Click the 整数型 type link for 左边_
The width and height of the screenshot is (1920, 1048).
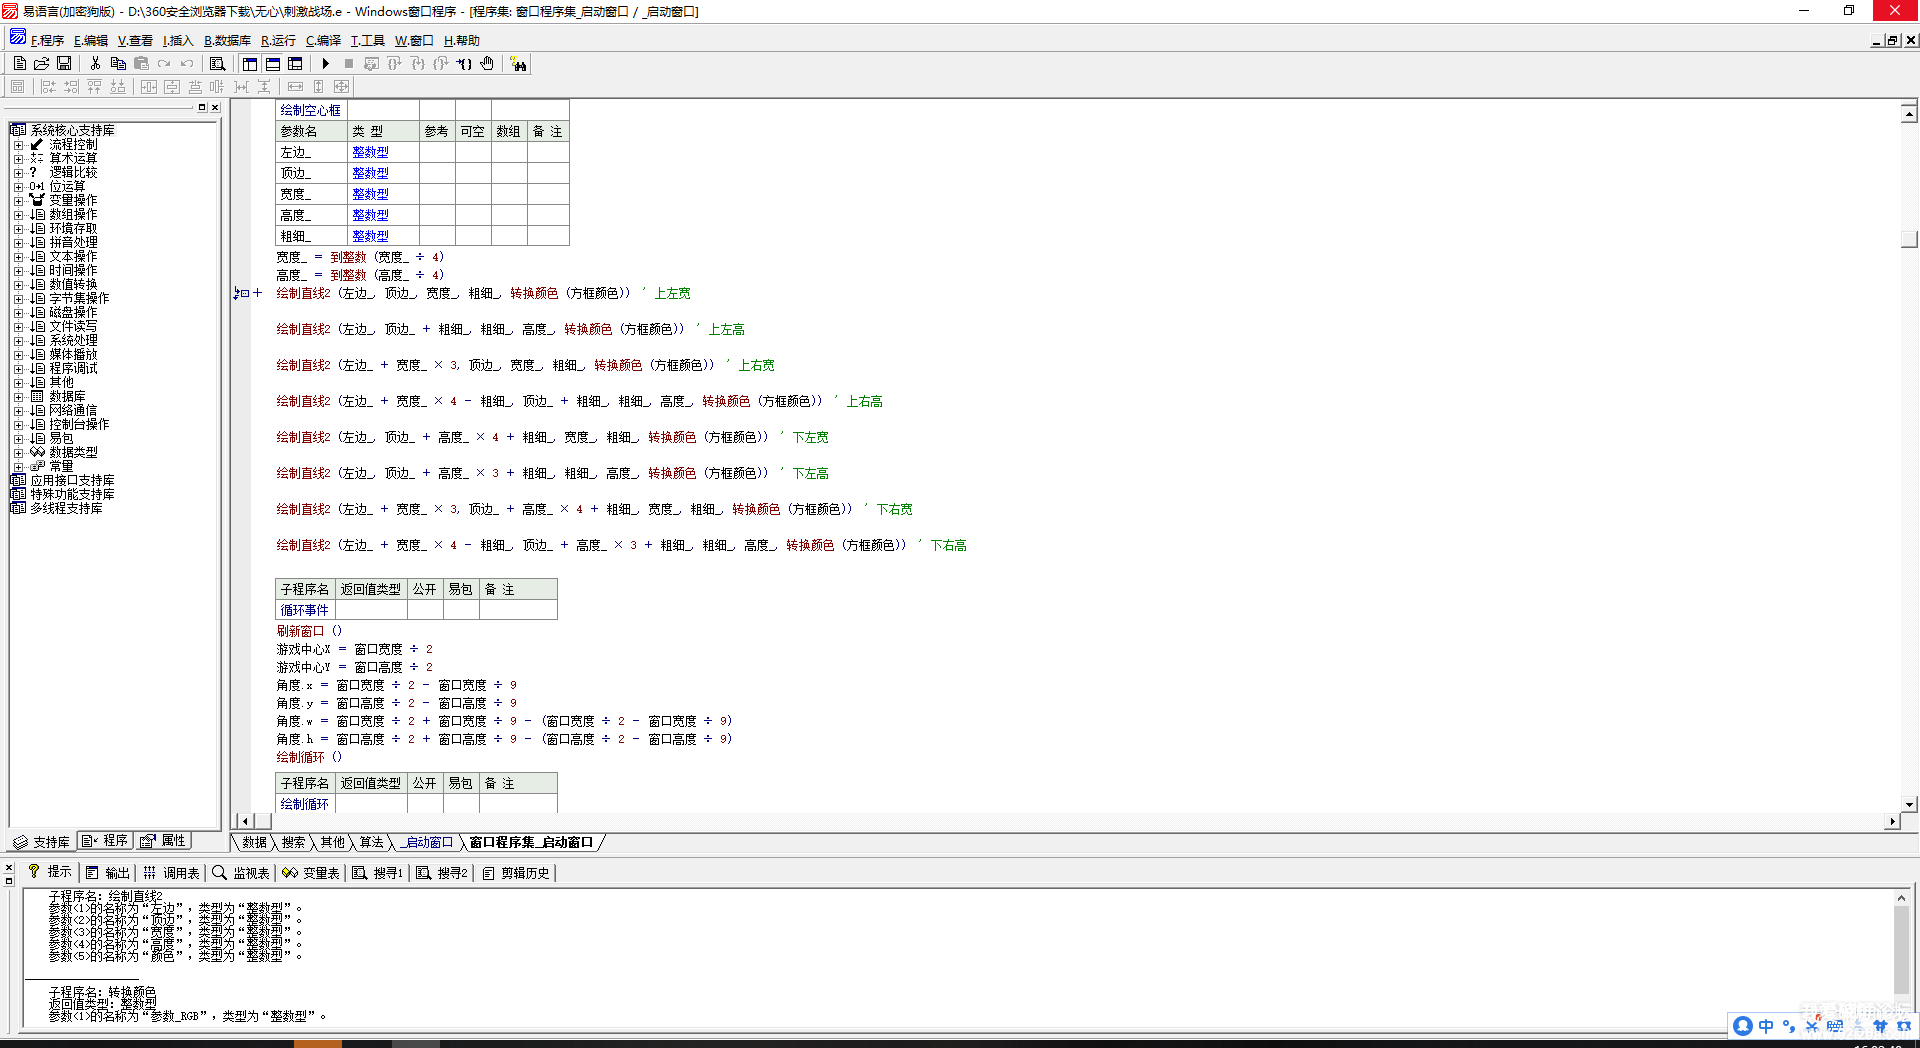(370, 152)
